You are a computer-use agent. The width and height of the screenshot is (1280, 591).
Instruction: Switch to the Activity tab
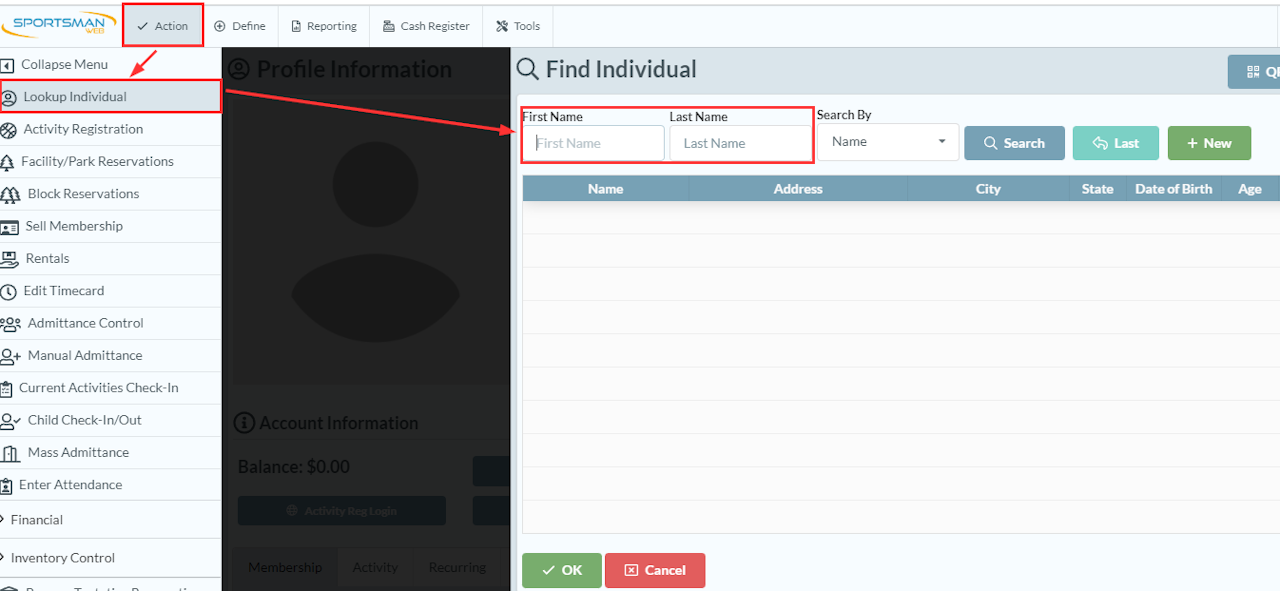375,567
